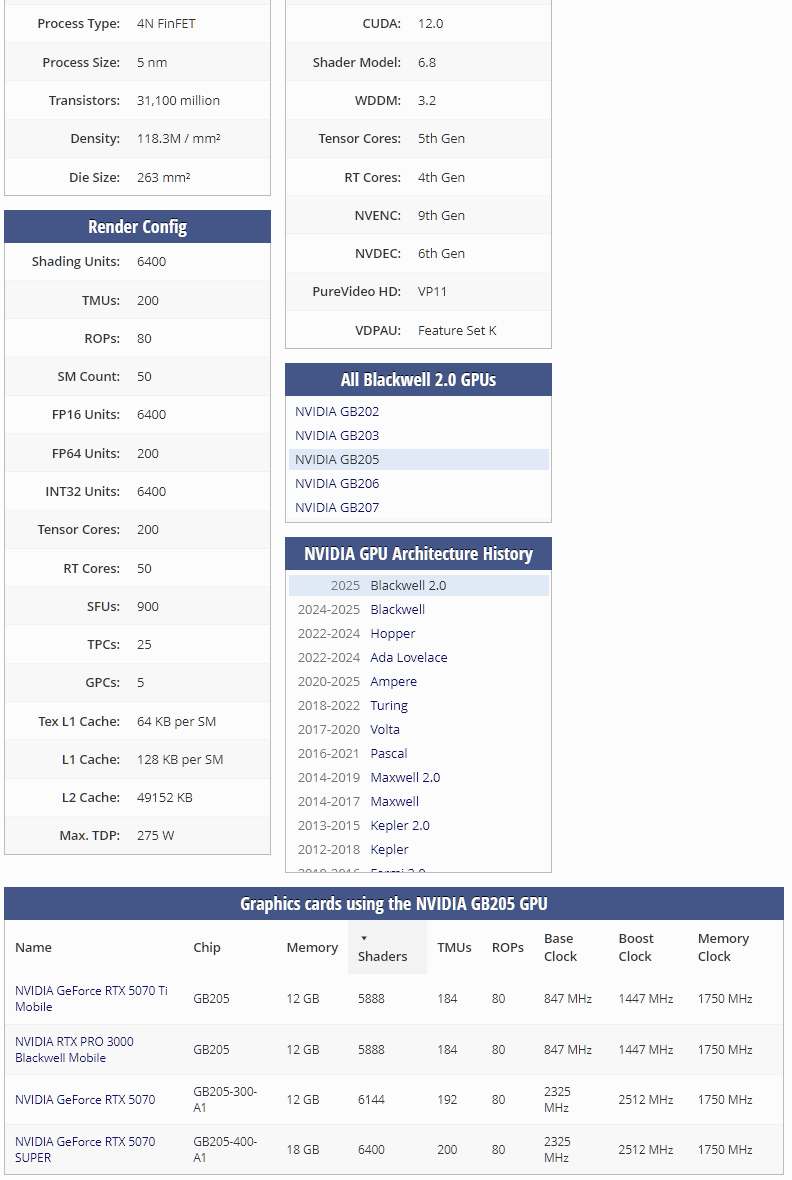This screenshot has width=792, height=1180.
Task: Select chip cell GB205-400-A1
Action: 225,1150
